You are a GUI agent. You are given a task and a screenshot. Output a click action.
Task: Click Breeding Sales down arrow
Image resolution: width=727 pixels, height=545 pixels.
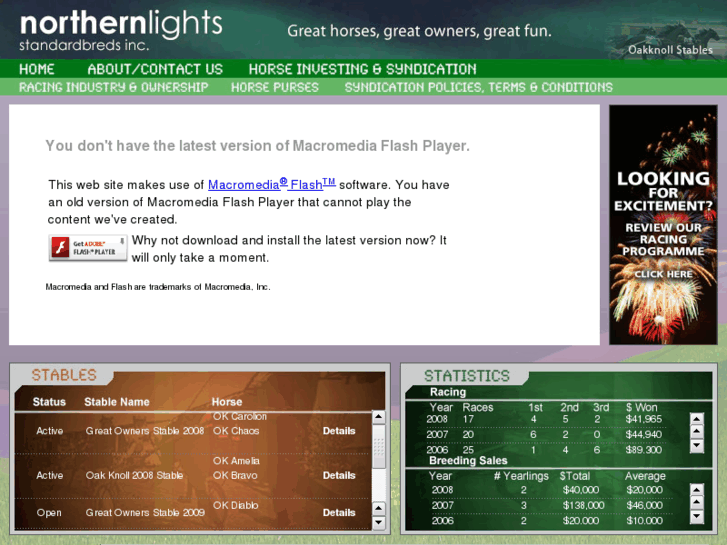coord(697,516)
